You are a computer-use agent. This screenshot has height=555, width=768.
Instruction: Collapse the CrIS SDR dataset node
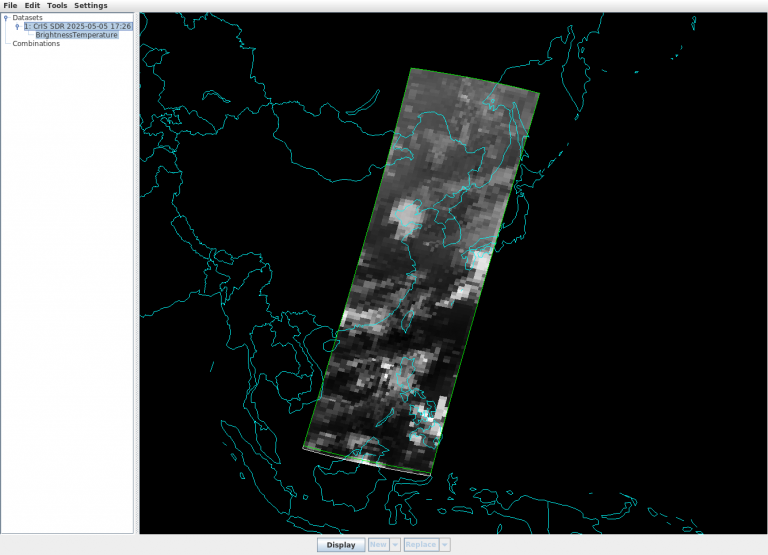[x=18, y=26]
